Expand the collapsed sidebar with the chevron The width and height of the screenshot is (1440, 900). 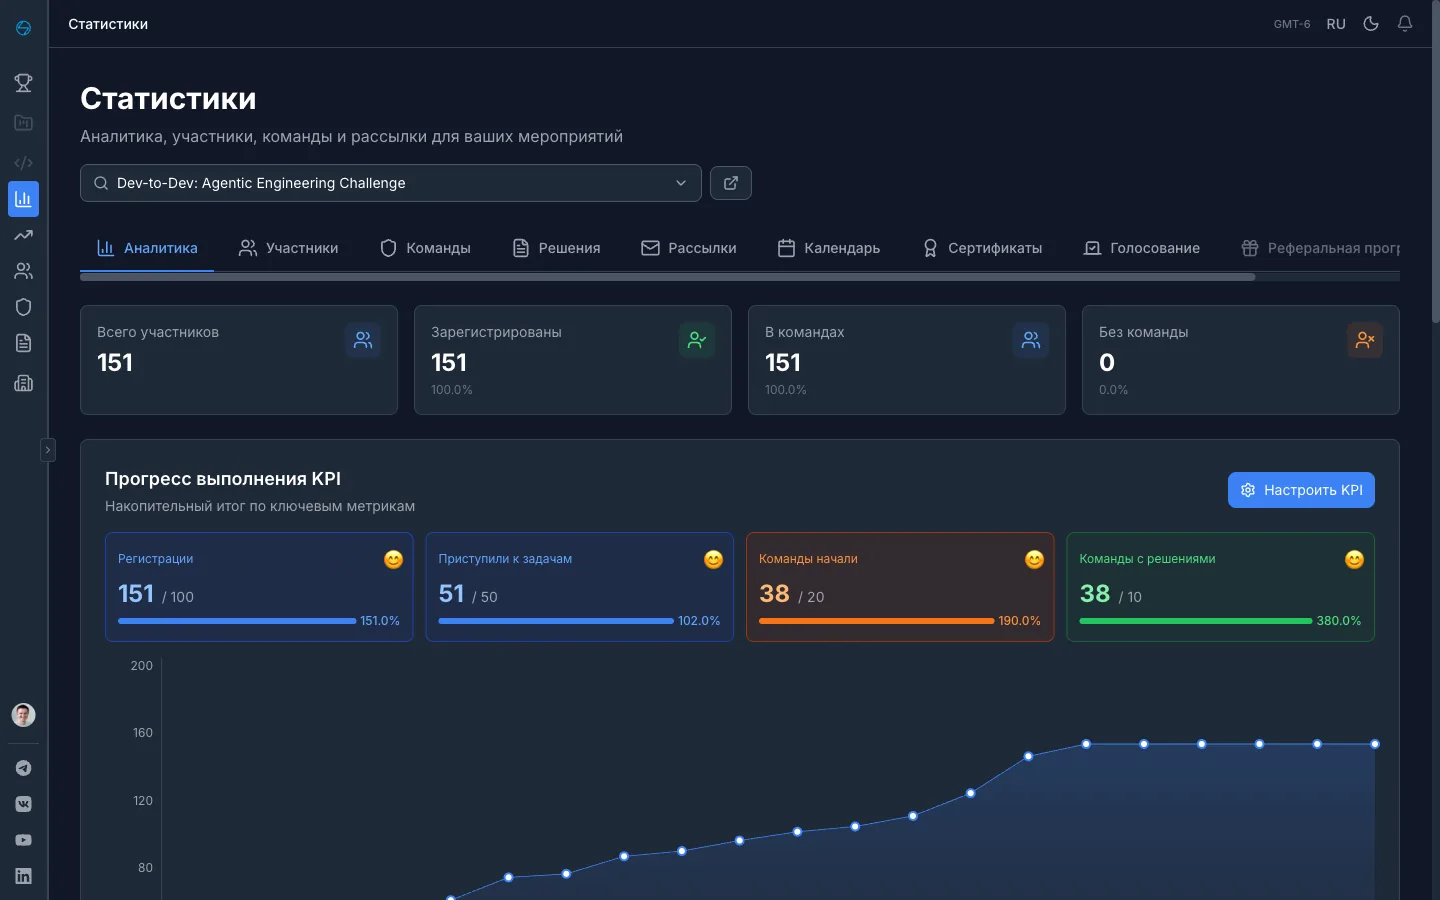click(x=47, y=450)
